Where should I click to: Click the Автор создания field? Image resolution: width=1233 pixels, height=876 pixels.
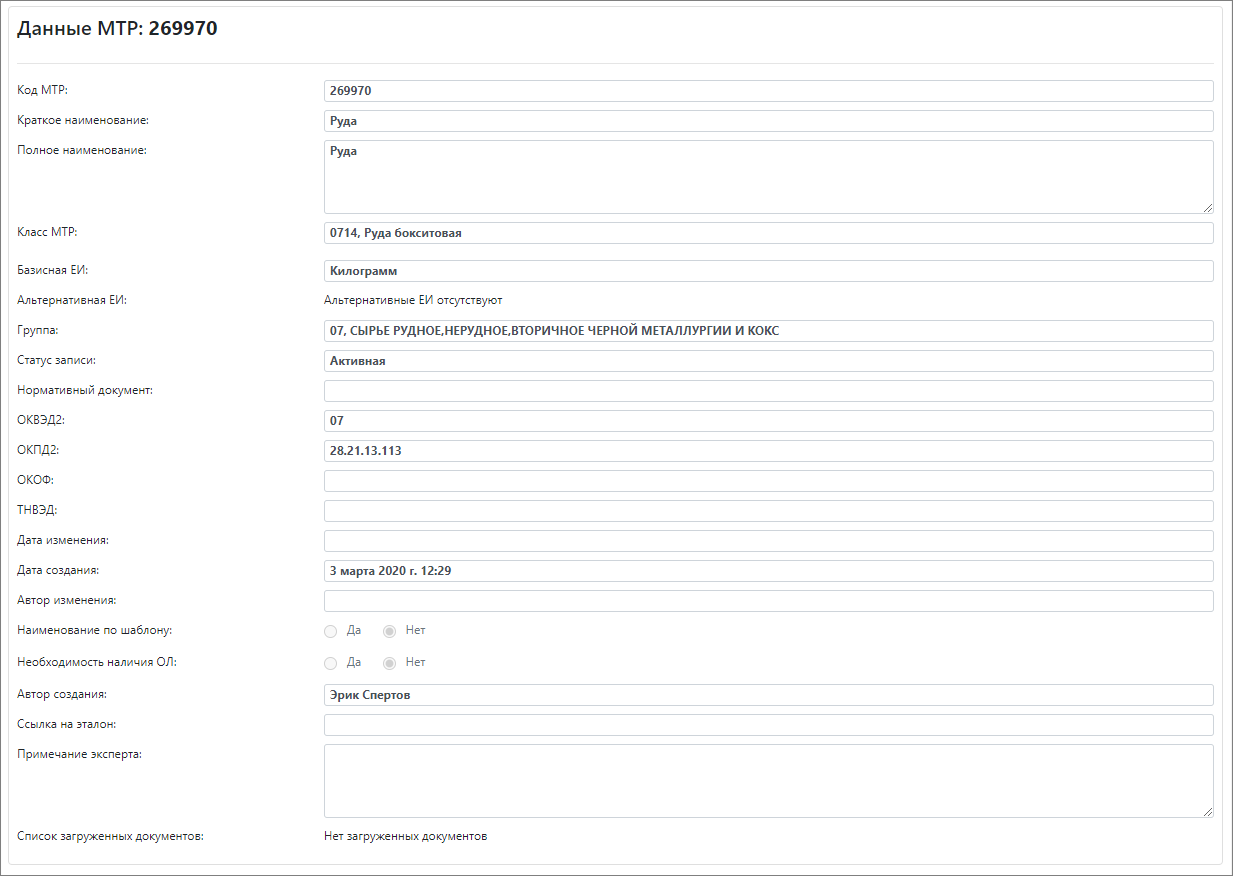(x=768, y=695)
